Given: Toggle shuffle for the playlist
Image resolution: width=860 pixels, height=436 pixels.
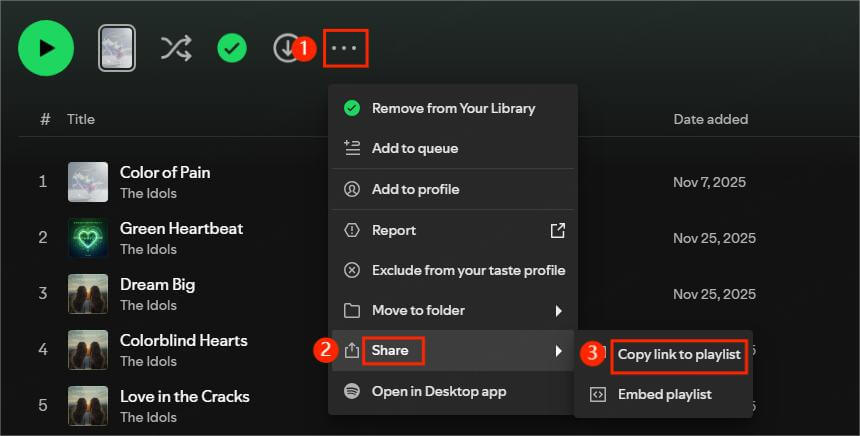Looking at the screenshot, I should [176, 48].
